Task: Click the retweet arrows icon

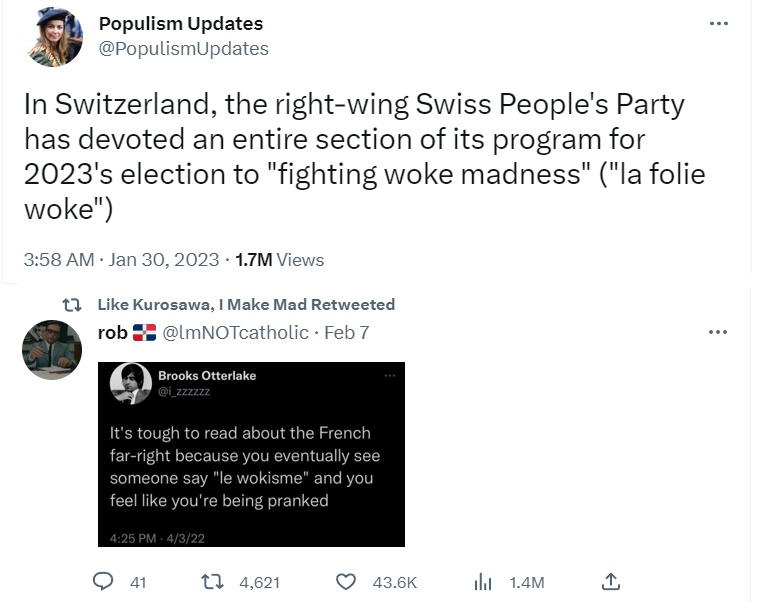Action: click(212, 582)
